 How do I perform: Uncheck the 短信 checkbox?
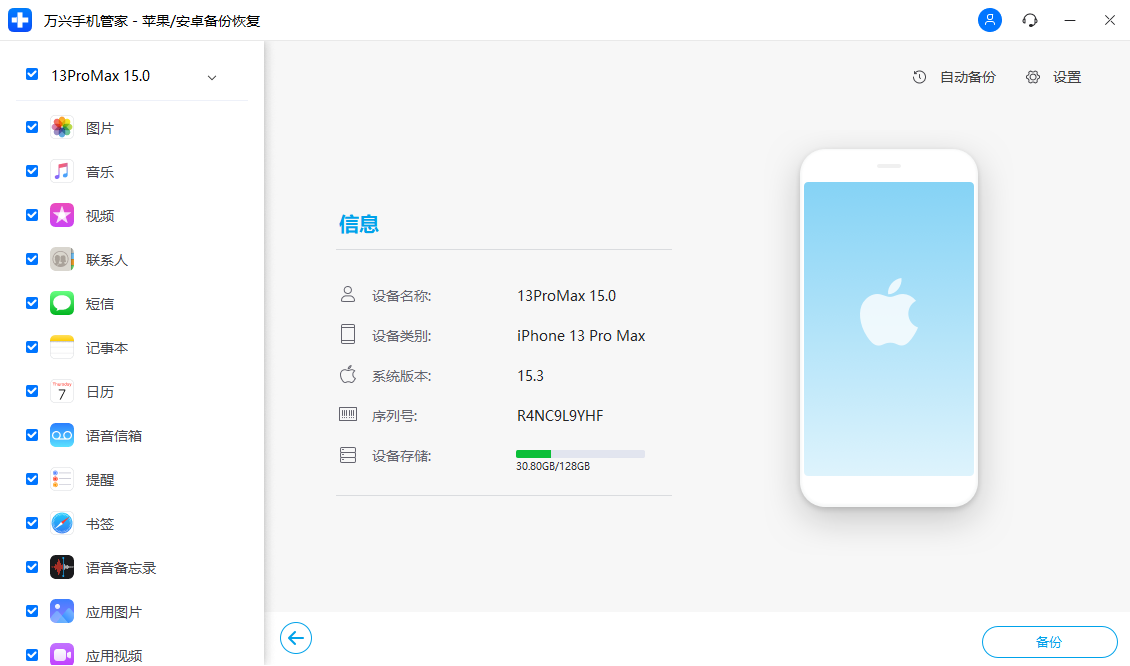click(x=32, y=303)
